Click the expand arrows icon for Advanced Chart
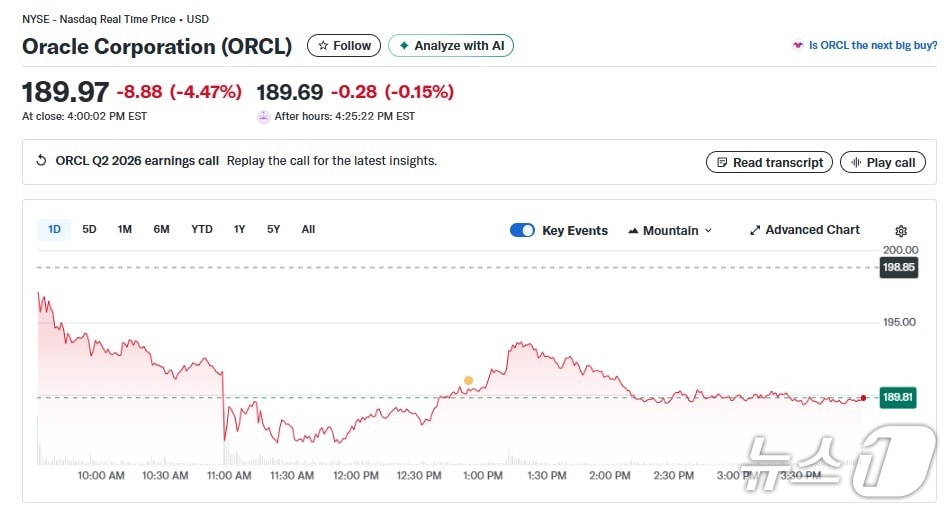This screenshot has height=512, width=951. (755, 230)
